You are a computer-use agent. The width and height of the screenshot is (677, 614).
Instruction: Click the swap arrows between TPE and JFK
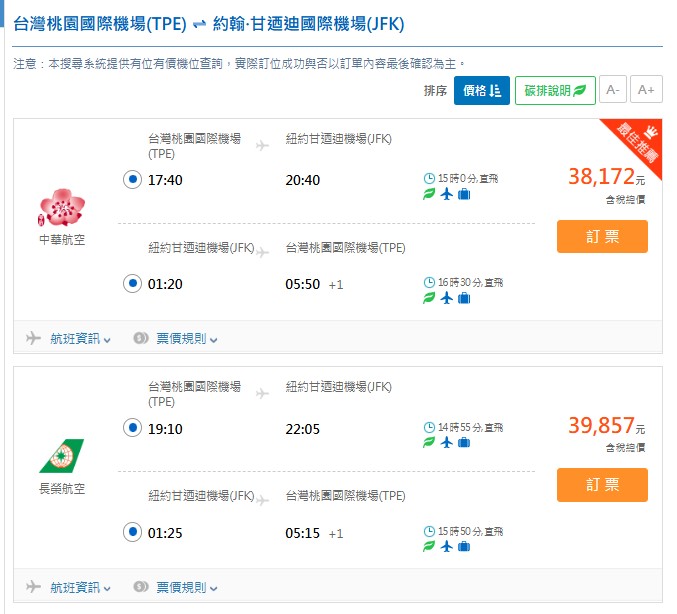(198, 23)
